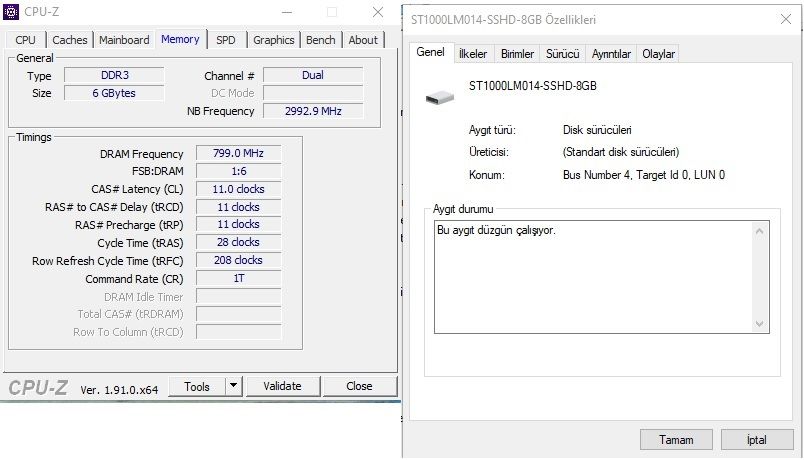This screenshot has height=460, width=804.
Task: Click the Üreticisi value Standart disk sürücüleri
Action: (x=621, y=152)
